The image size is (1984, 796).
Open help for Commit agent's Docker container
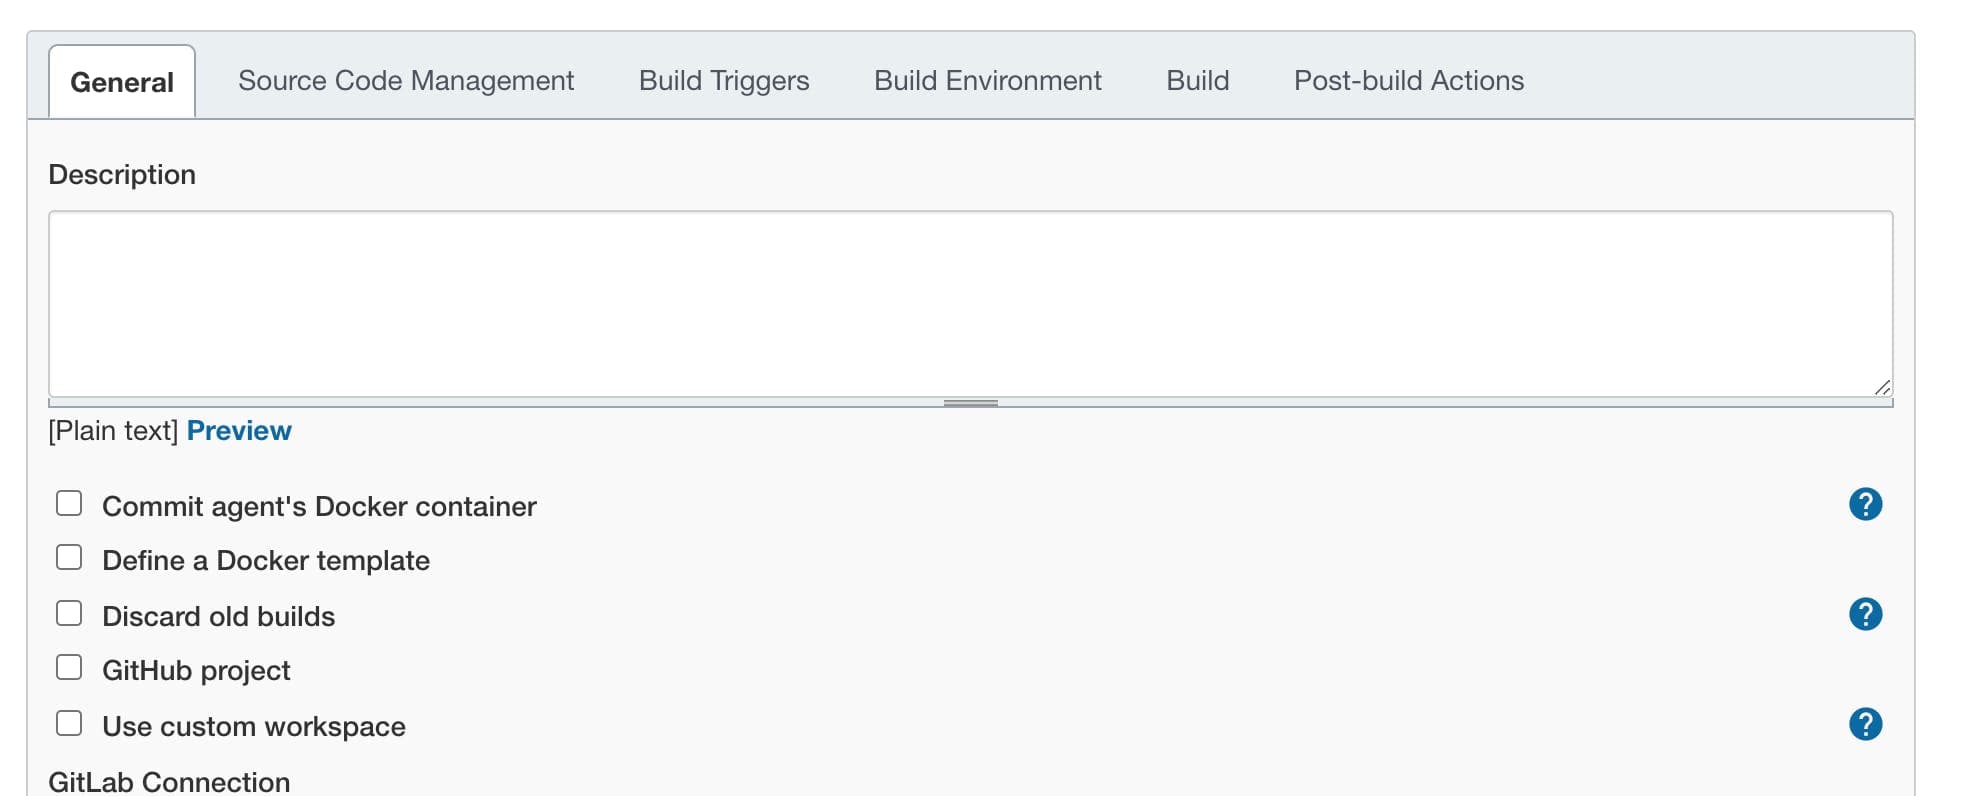point(1865,504)
